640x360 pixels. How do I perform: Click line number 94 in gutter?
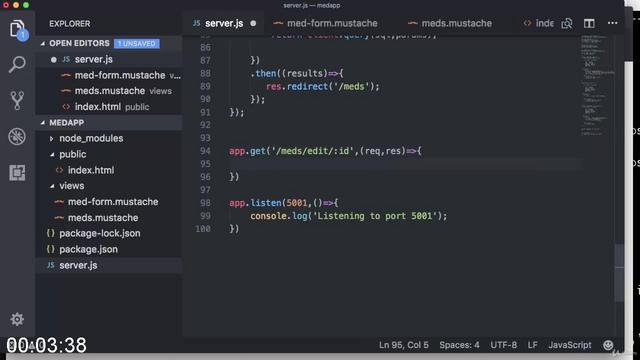click(205, 151)
